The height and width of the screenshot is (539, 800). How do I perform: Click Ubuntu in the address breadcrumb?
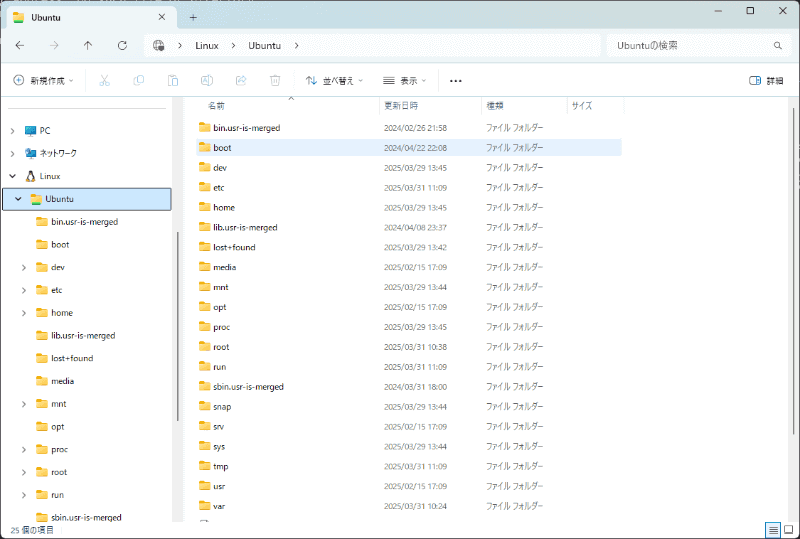[x=264, y=45]
